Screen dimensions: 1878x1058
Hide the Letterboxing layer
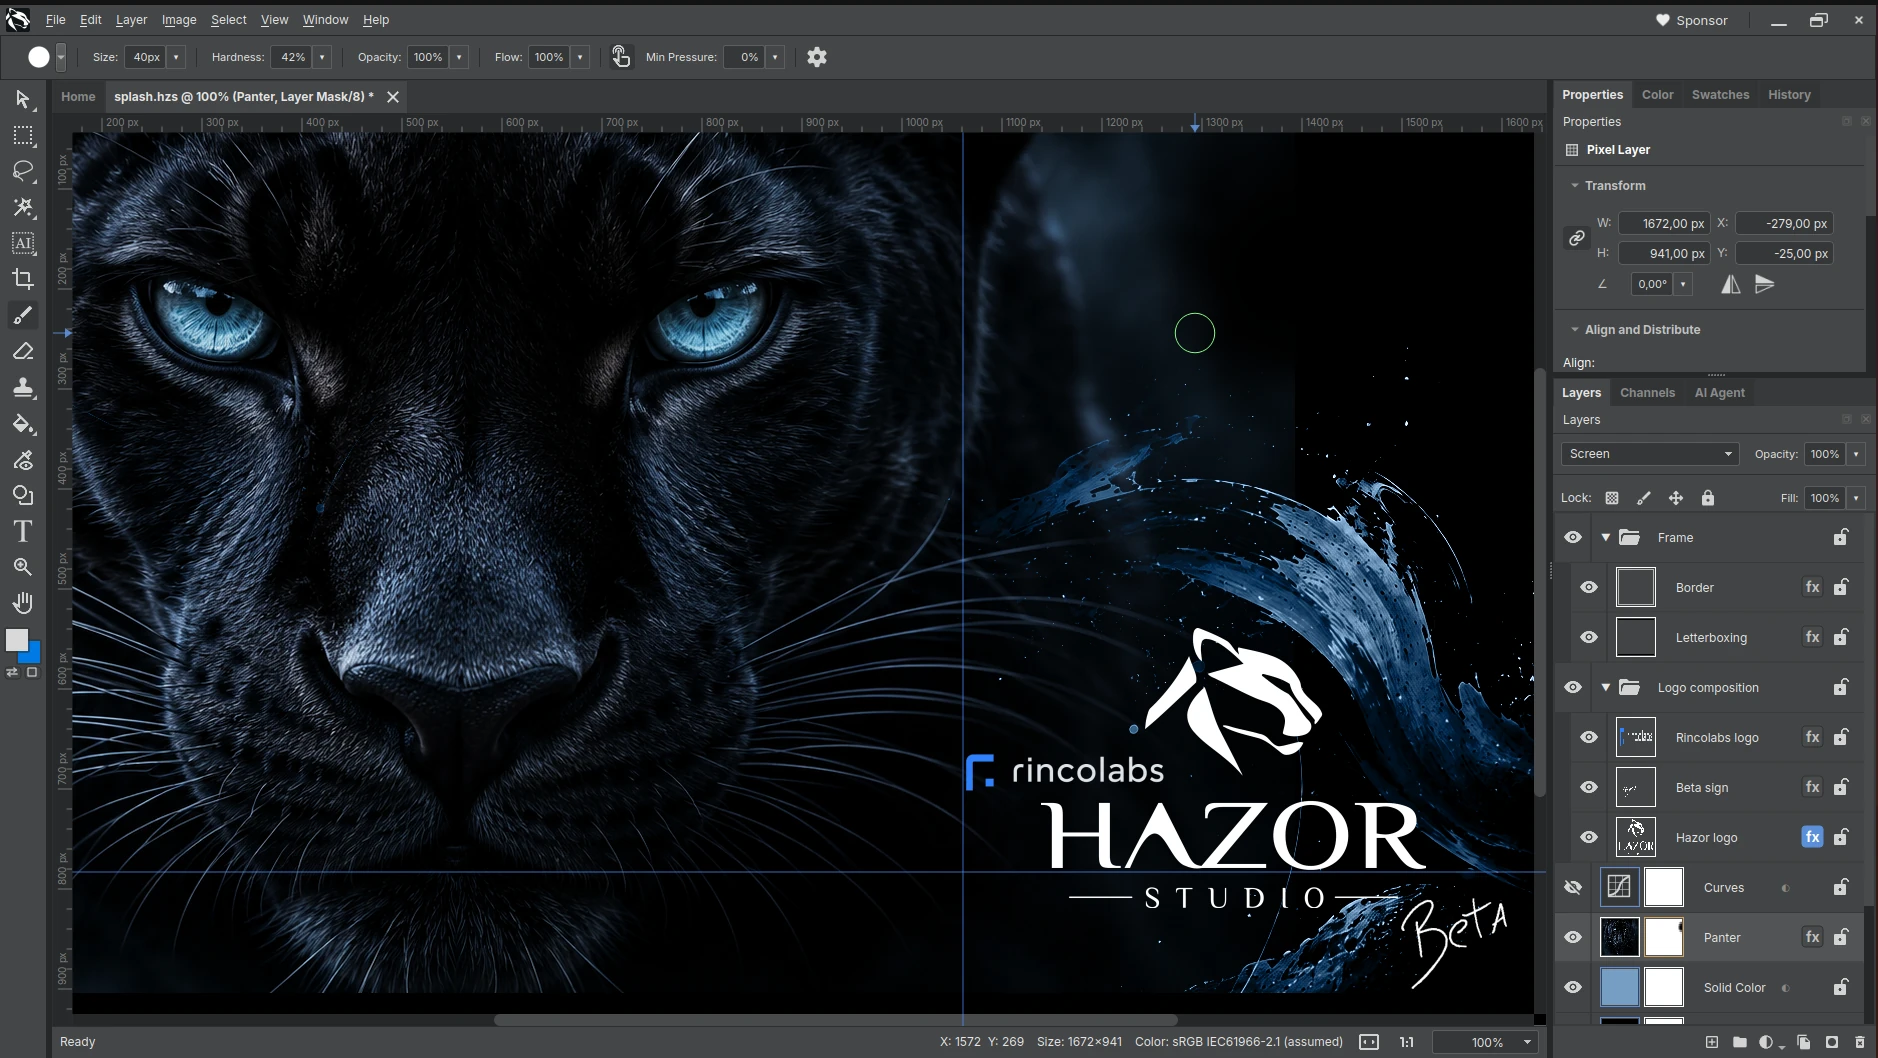(1589, 637)
